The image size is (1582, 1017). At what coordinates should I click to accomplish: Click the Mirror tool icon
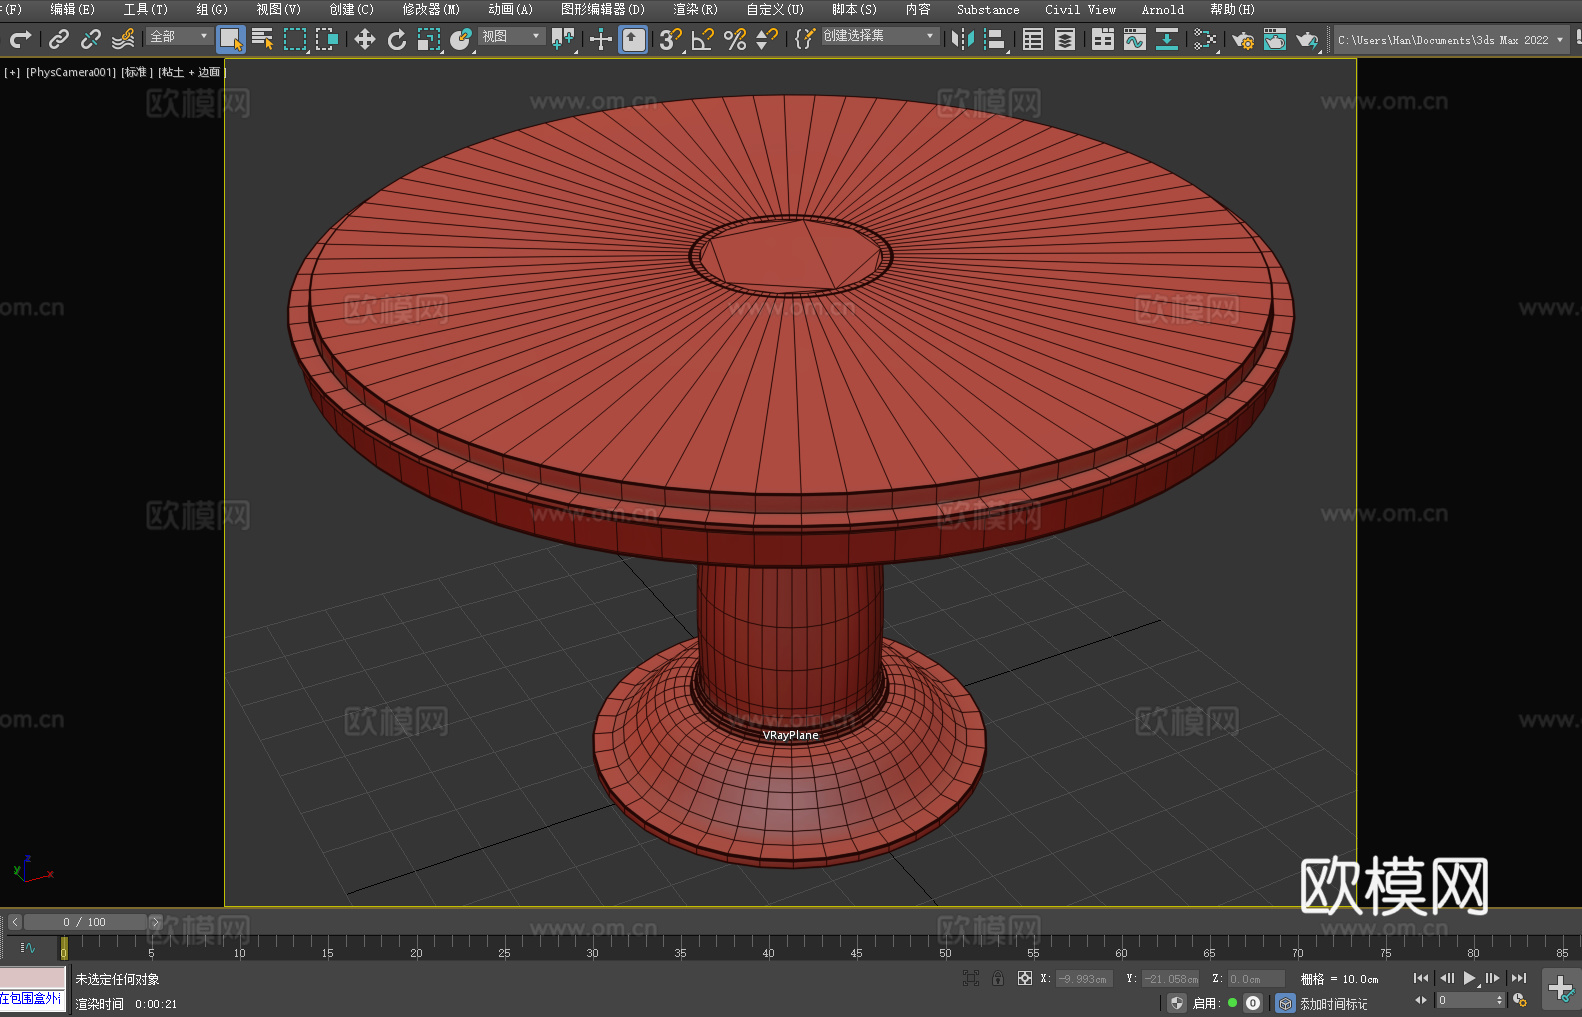click(963, 39)
